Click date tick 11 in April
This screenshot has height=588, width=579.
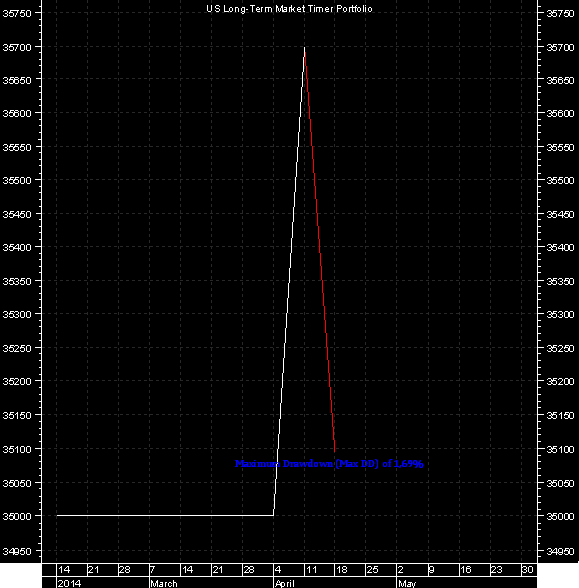(312, 570)
